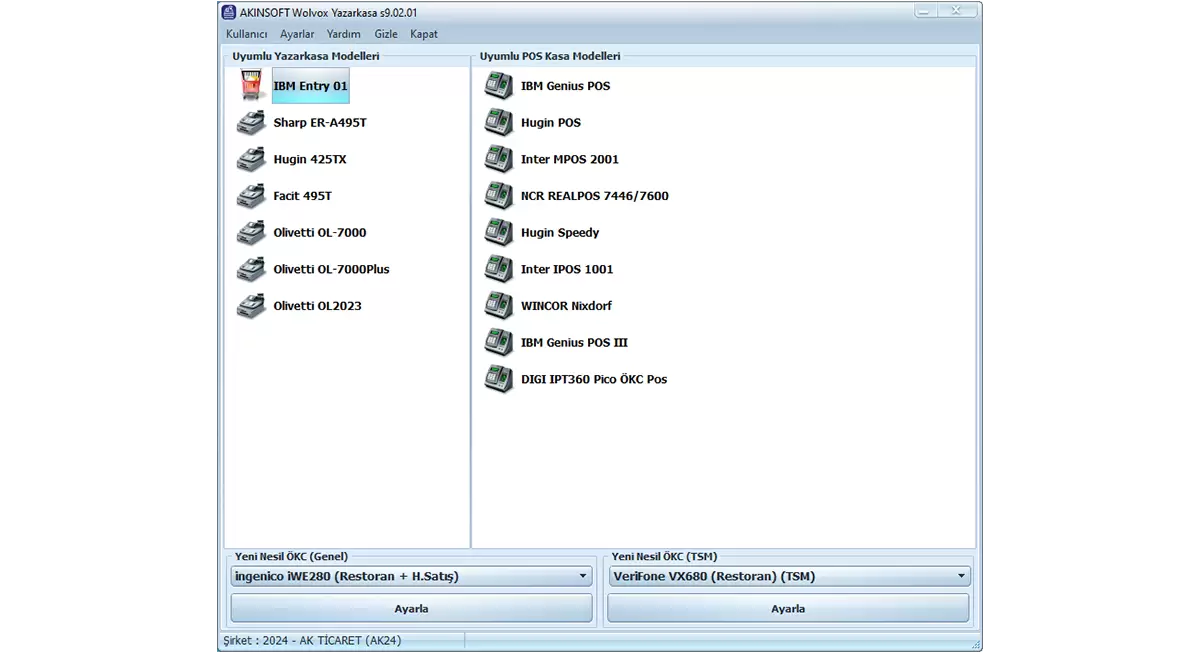Screen dimensions: 1200x653
Task: Click the WINCOR Nixdorf POS icon
Action: [x=498, y=306]
